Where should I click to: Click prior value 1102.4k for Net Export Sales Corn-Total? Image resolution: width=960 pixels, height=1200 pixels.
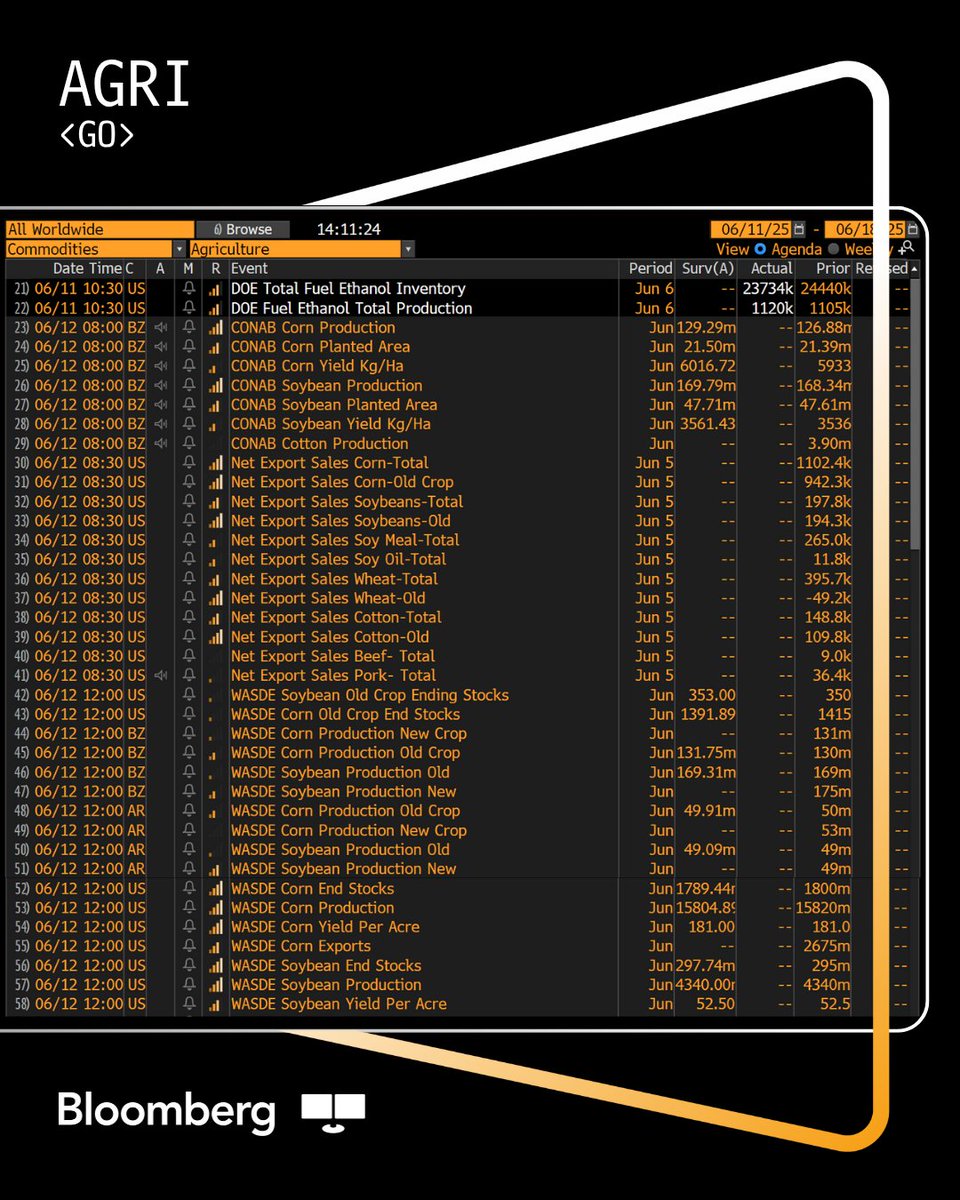tap(822, 463)
